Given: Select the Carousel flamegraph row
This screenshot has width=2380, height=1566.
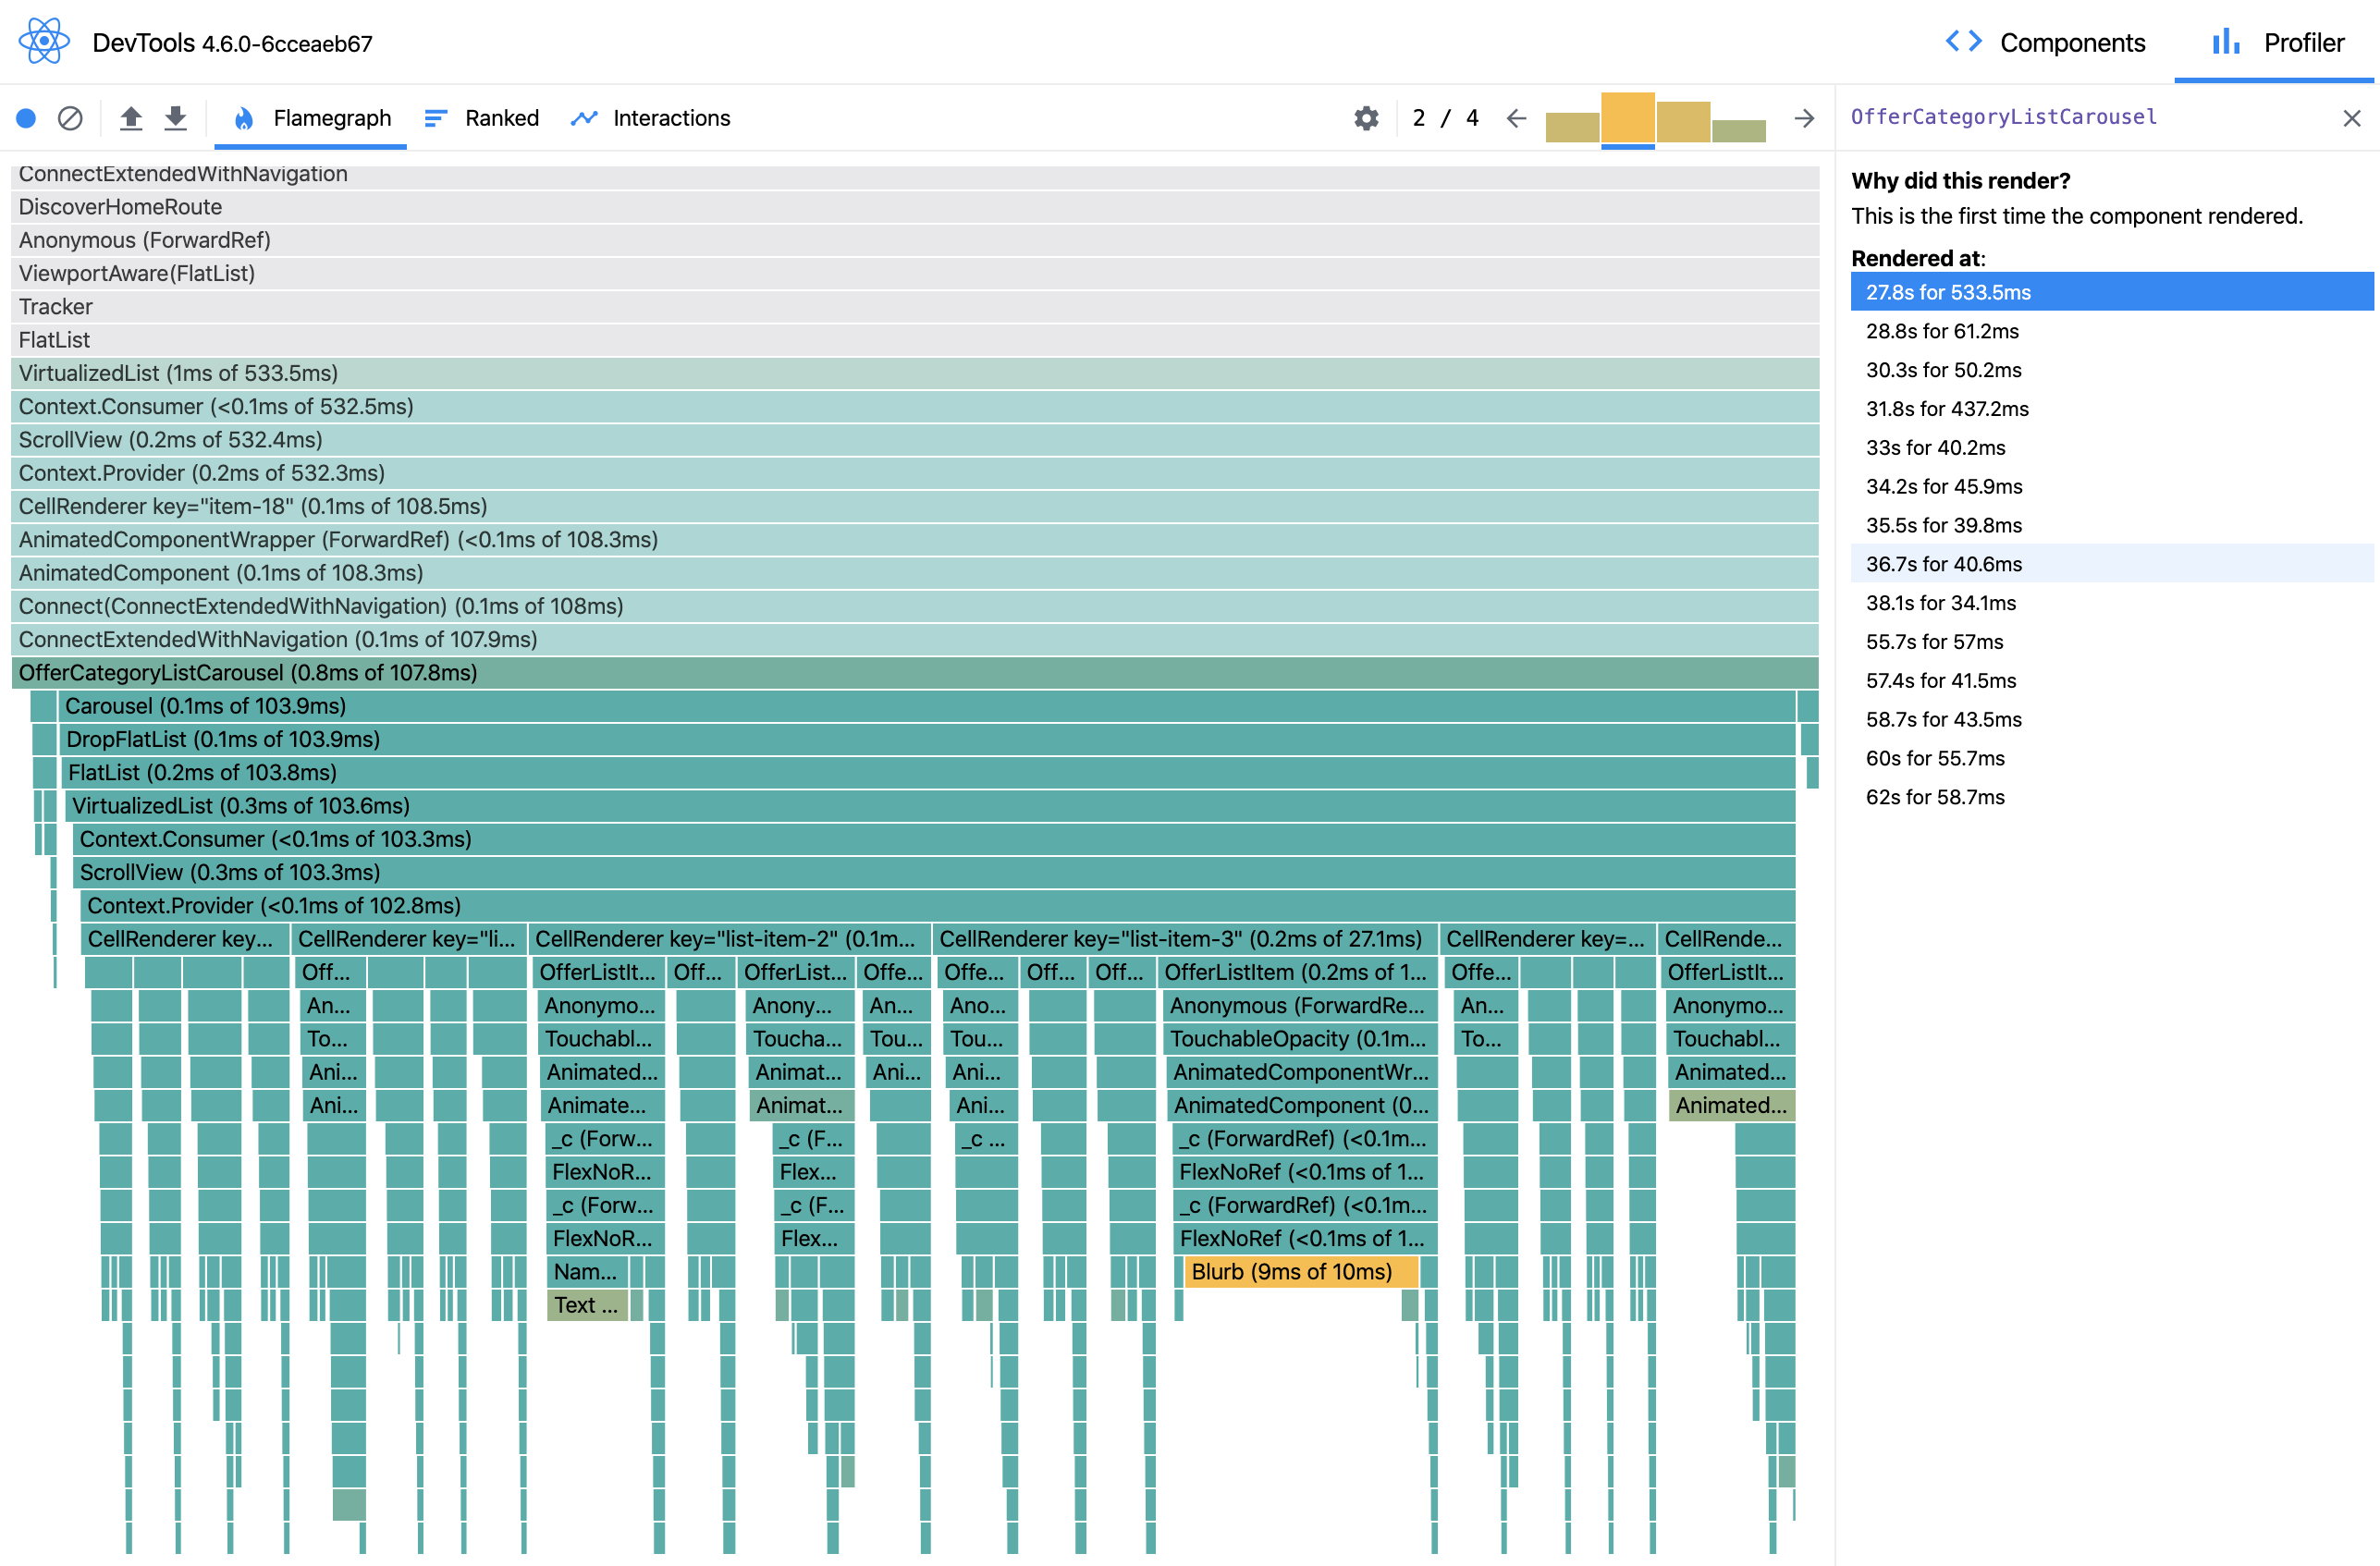Looking at the screenshot, I should (x=926, y=705).
